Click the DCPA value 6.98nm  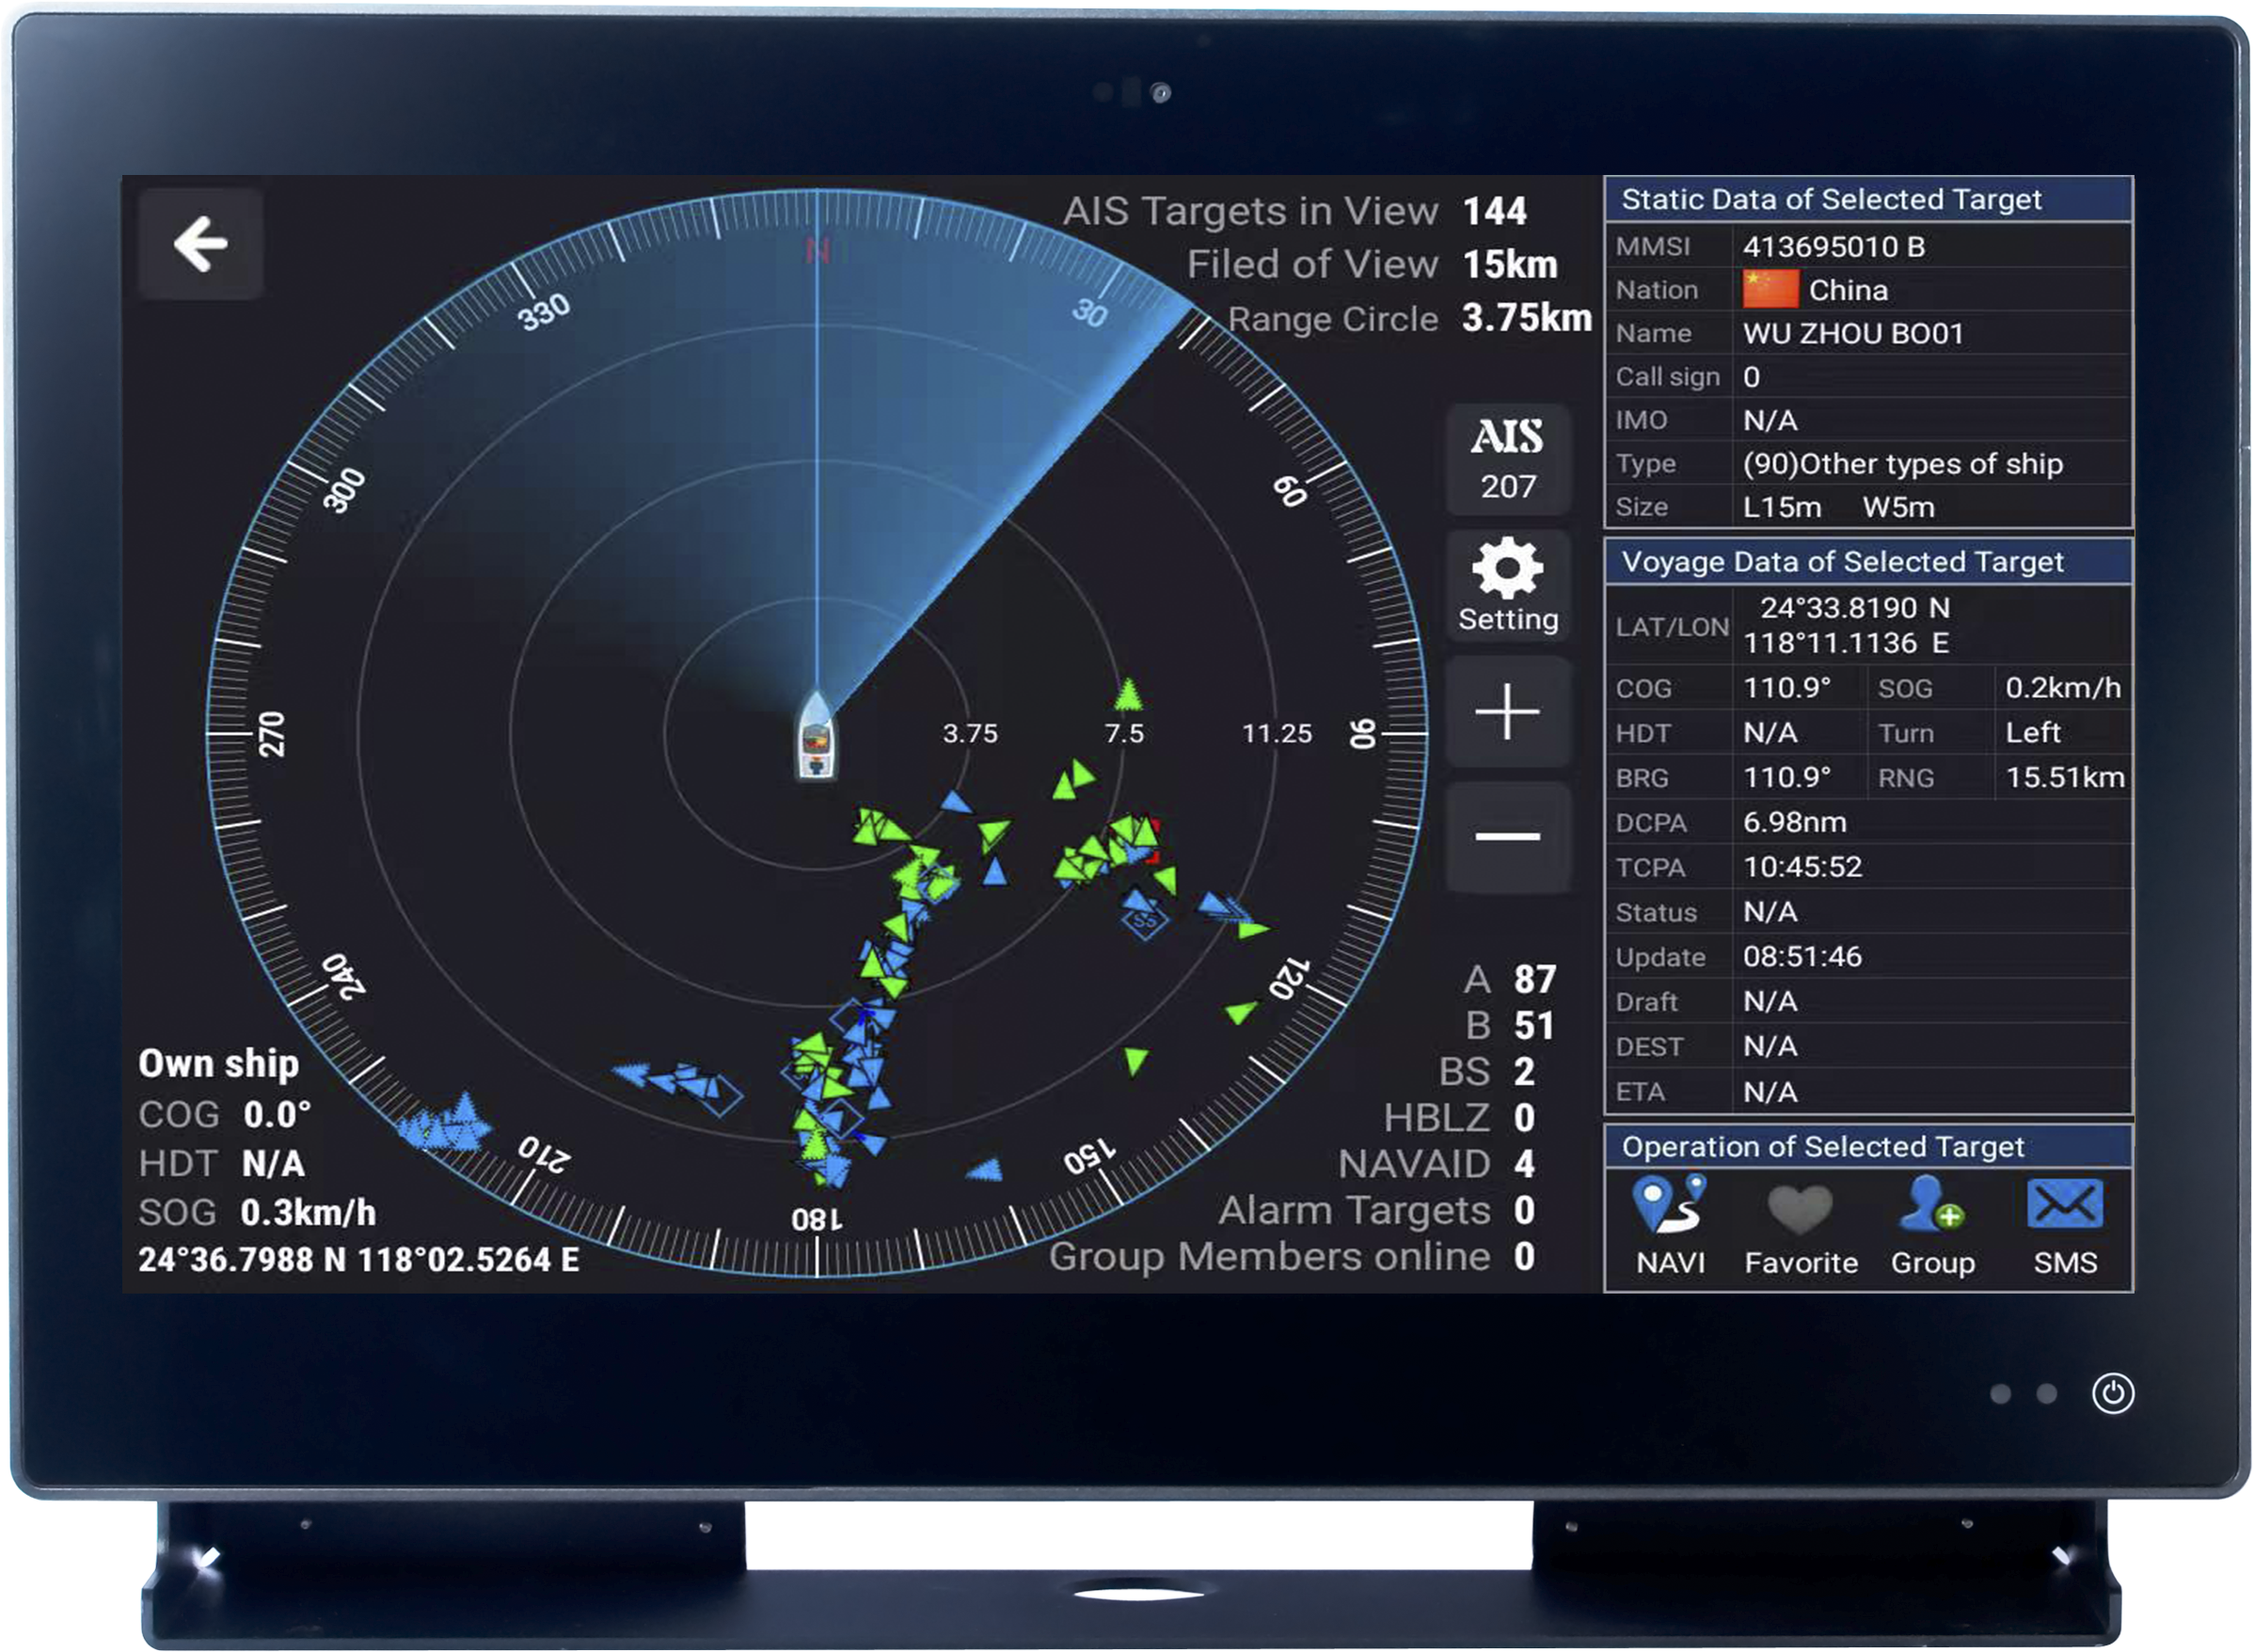1794,822
